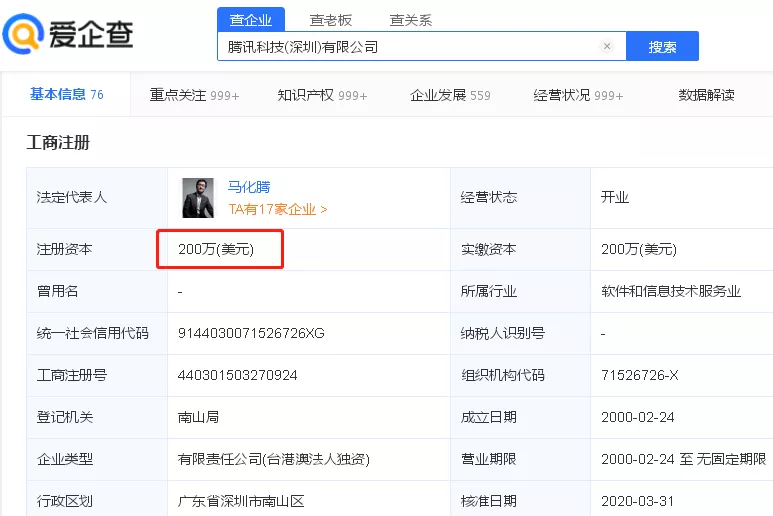Open the 知识产权 999+ tab
This screenshot has width=773, height=516.
[x=322, y=95]
